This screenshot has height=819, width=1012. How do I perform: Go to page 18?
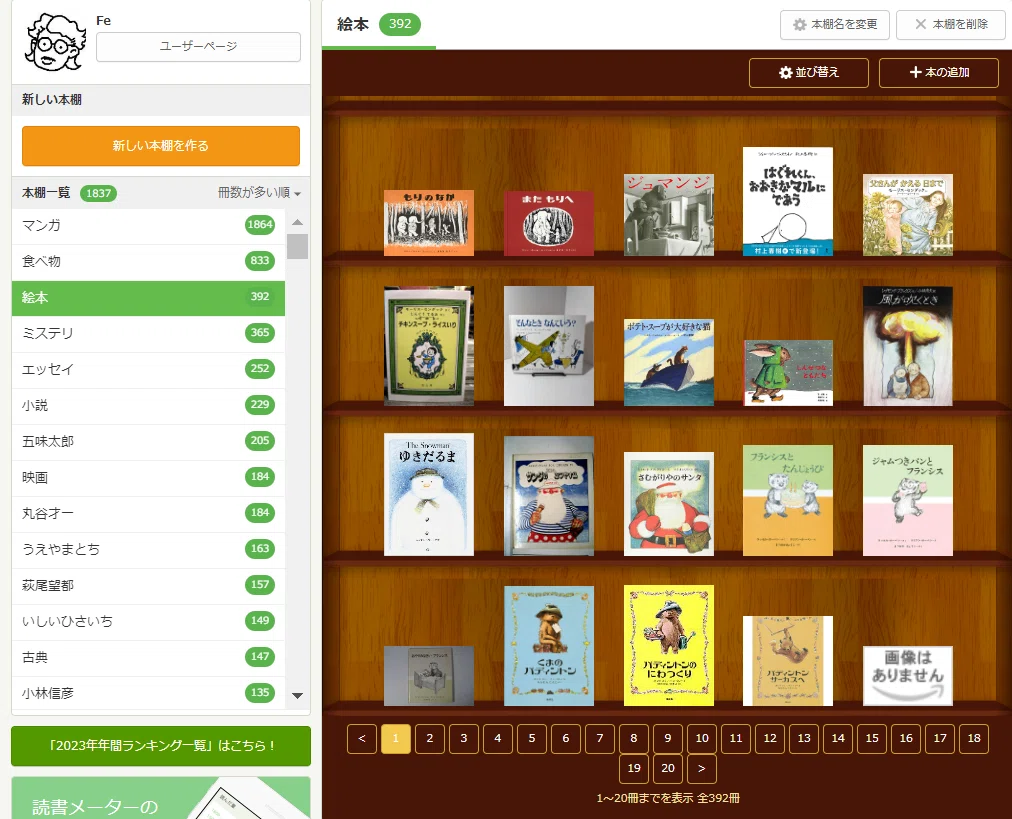pos(974,739)
